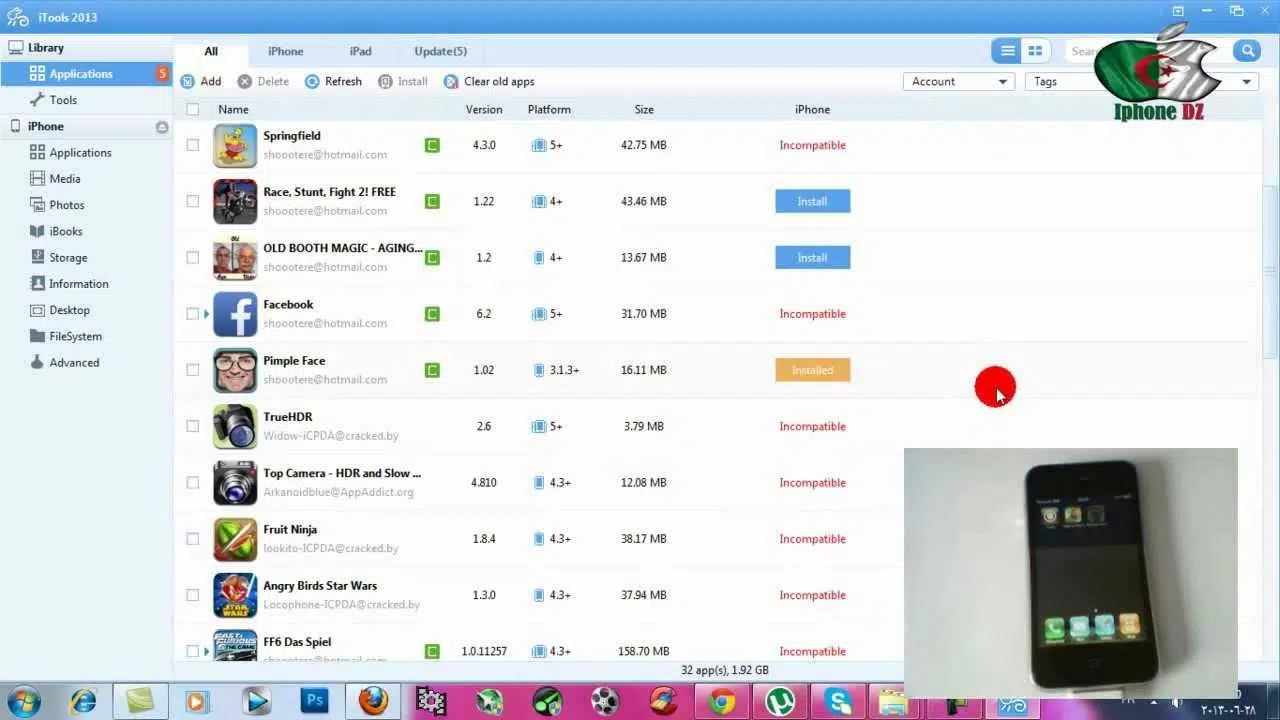The width and height of the screenshot is (1280, 720).
Task: Select the iPad tab
Action: 360,51
